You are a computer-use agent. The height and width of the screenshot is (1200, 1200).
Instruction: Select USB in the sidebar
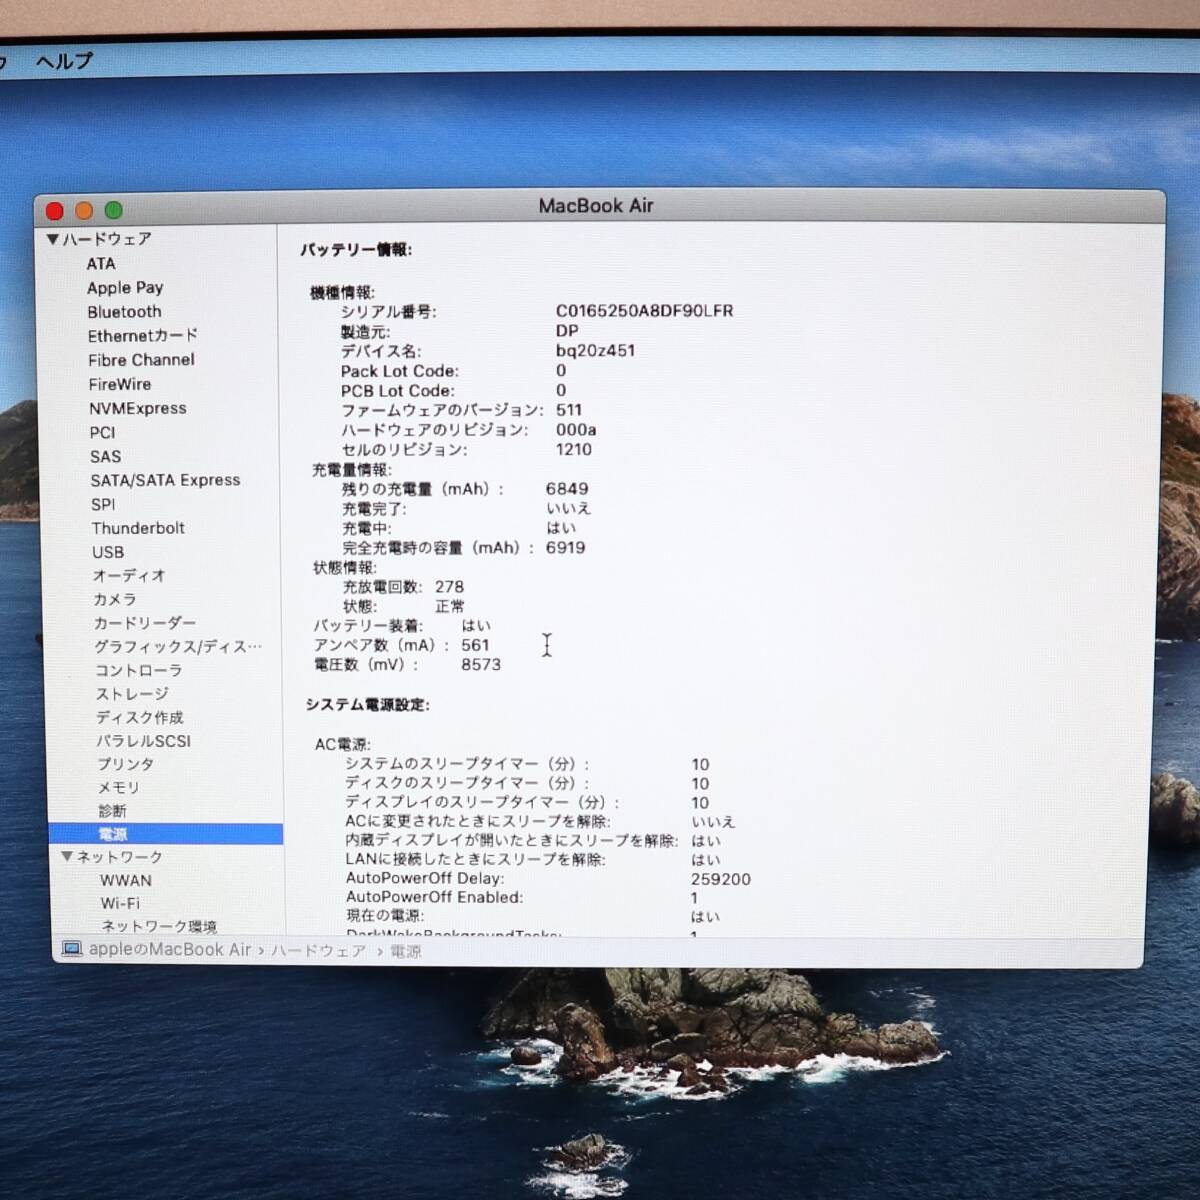click(x=108, y=552)
